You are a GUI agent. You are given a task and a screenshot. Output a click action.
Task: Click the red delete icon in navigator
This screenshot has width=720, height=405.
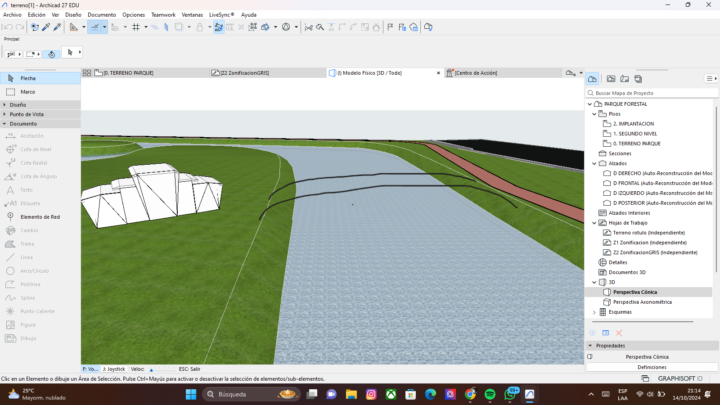[x=619, y=332]
